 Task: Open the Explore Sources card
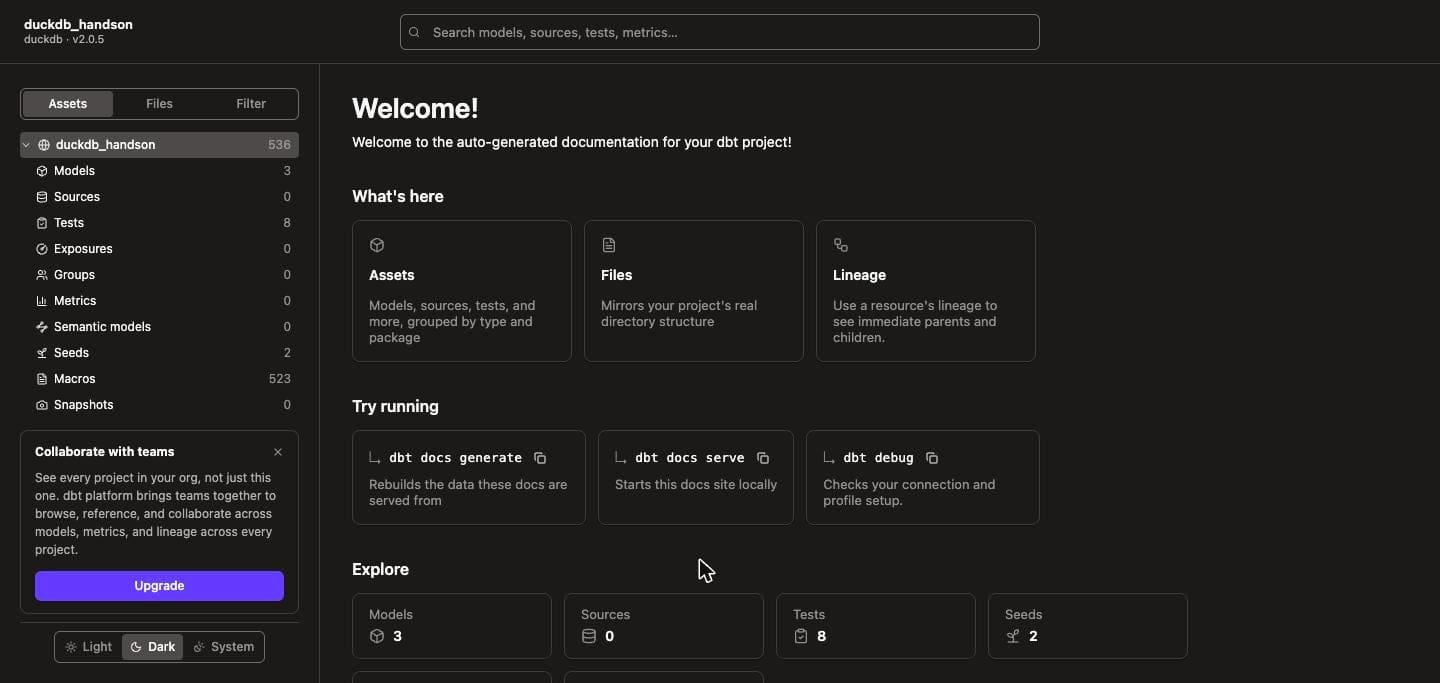coord(664,626)
